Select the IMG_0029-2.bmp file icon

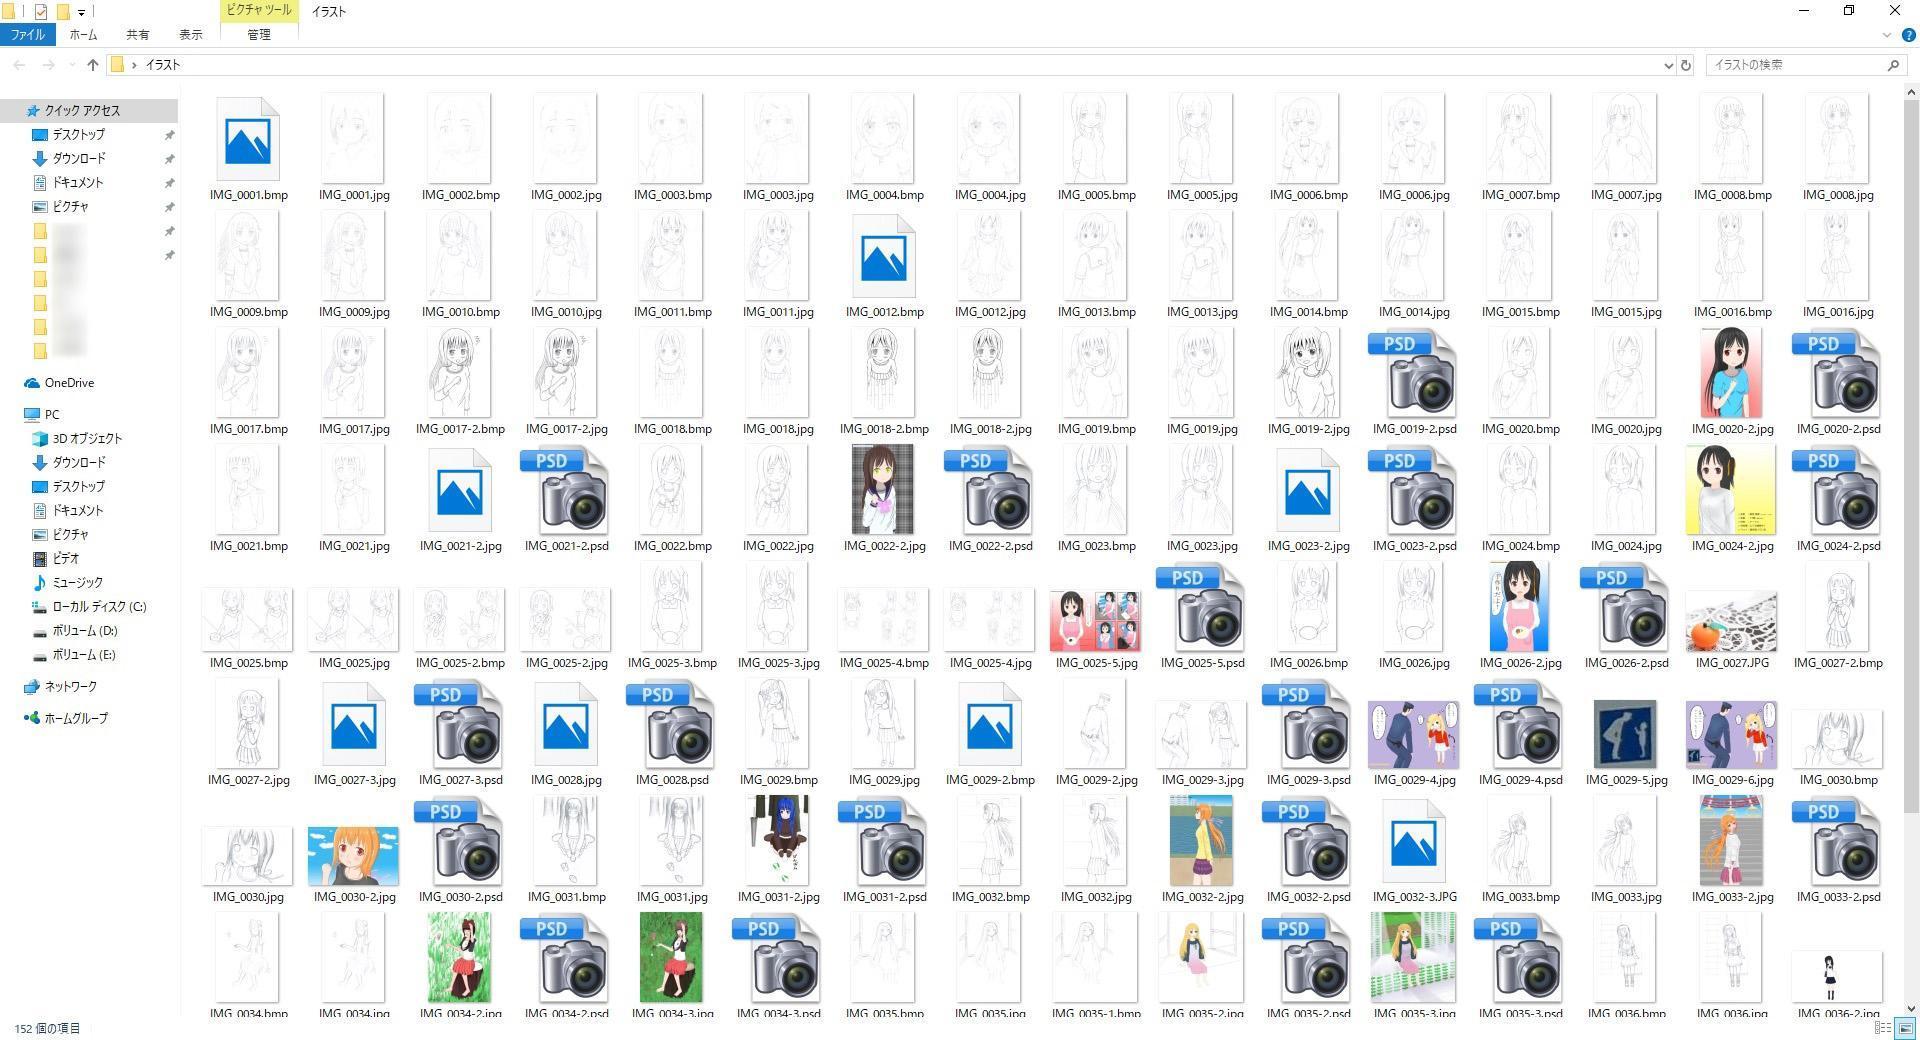pos(990,724)
